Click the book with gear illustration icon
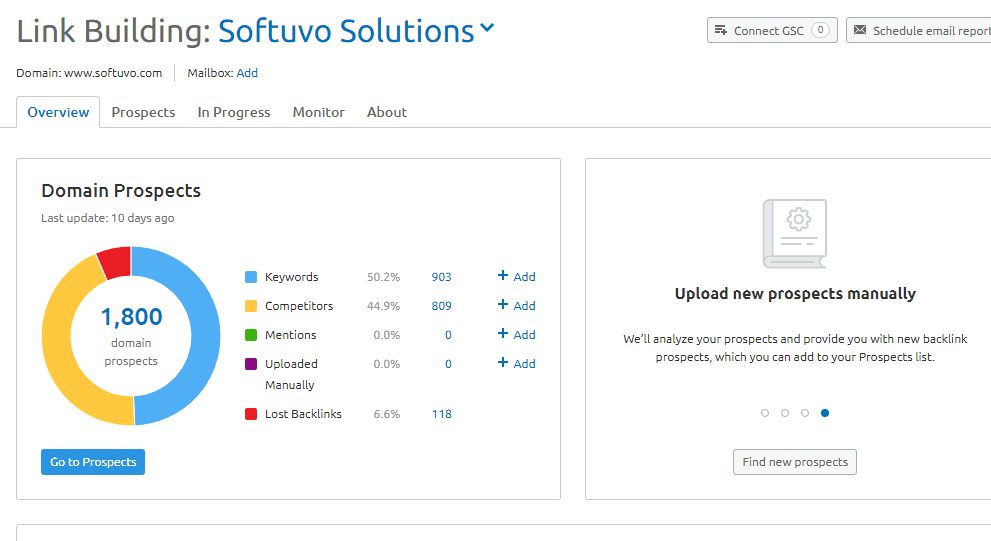 (x=794, y=233)
